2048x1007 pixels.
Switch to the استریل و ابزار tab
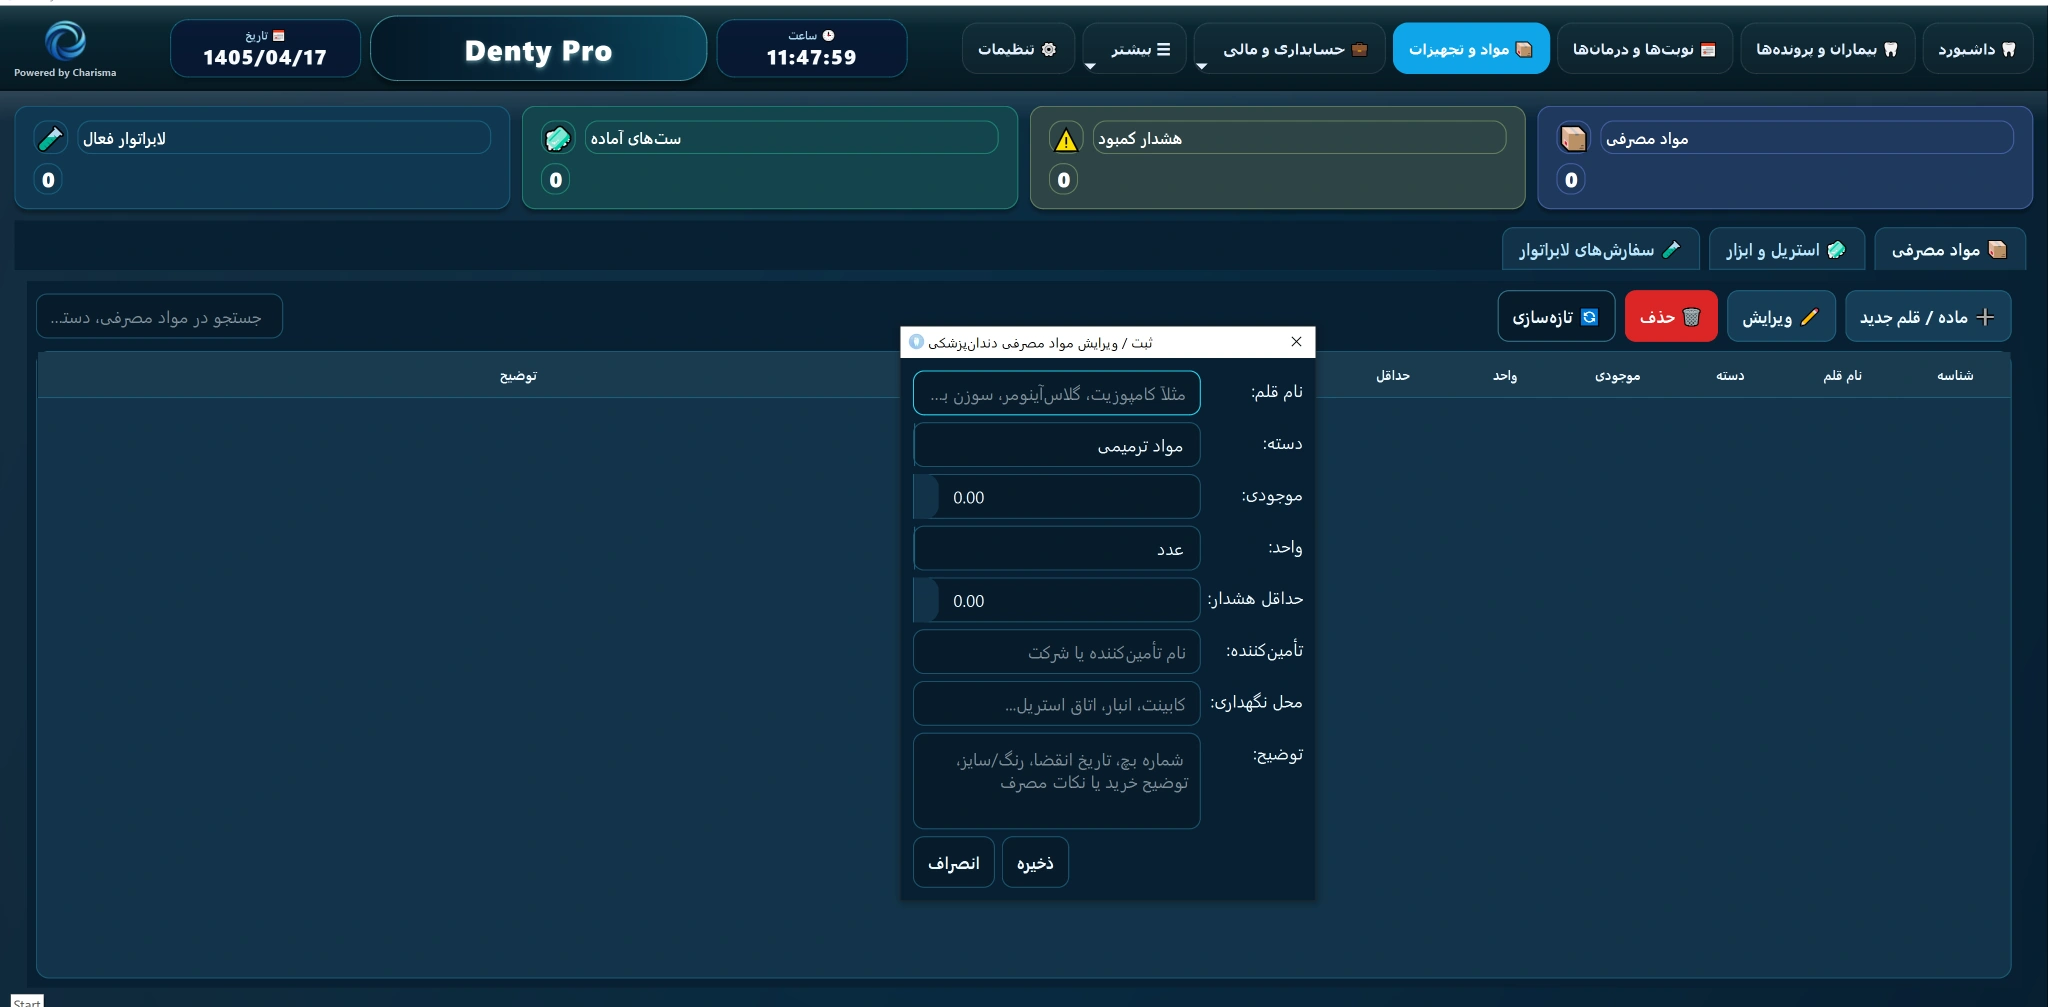(1787, 250)
